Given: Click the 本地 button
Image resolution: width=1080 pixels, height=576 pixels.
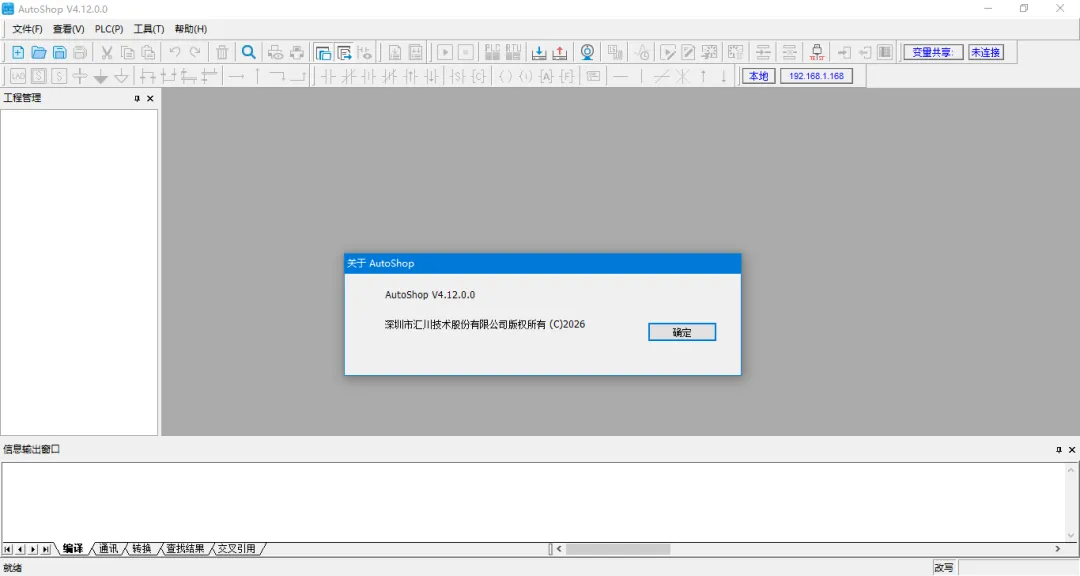Looking at the screenshot, I should (758, 76).
